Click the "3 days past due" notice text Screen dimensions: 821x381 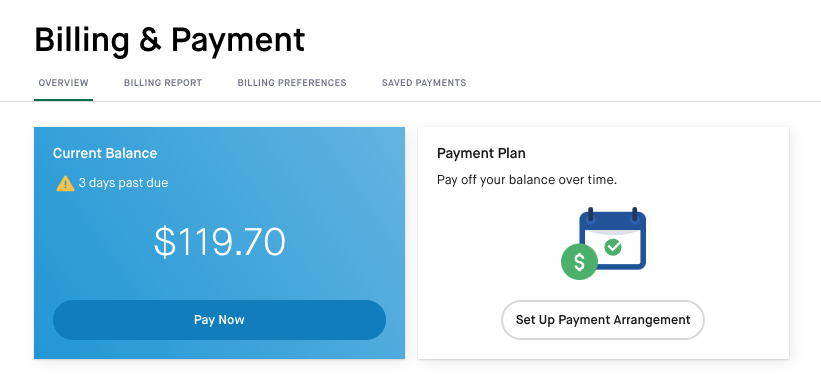[x=123, y=183]
